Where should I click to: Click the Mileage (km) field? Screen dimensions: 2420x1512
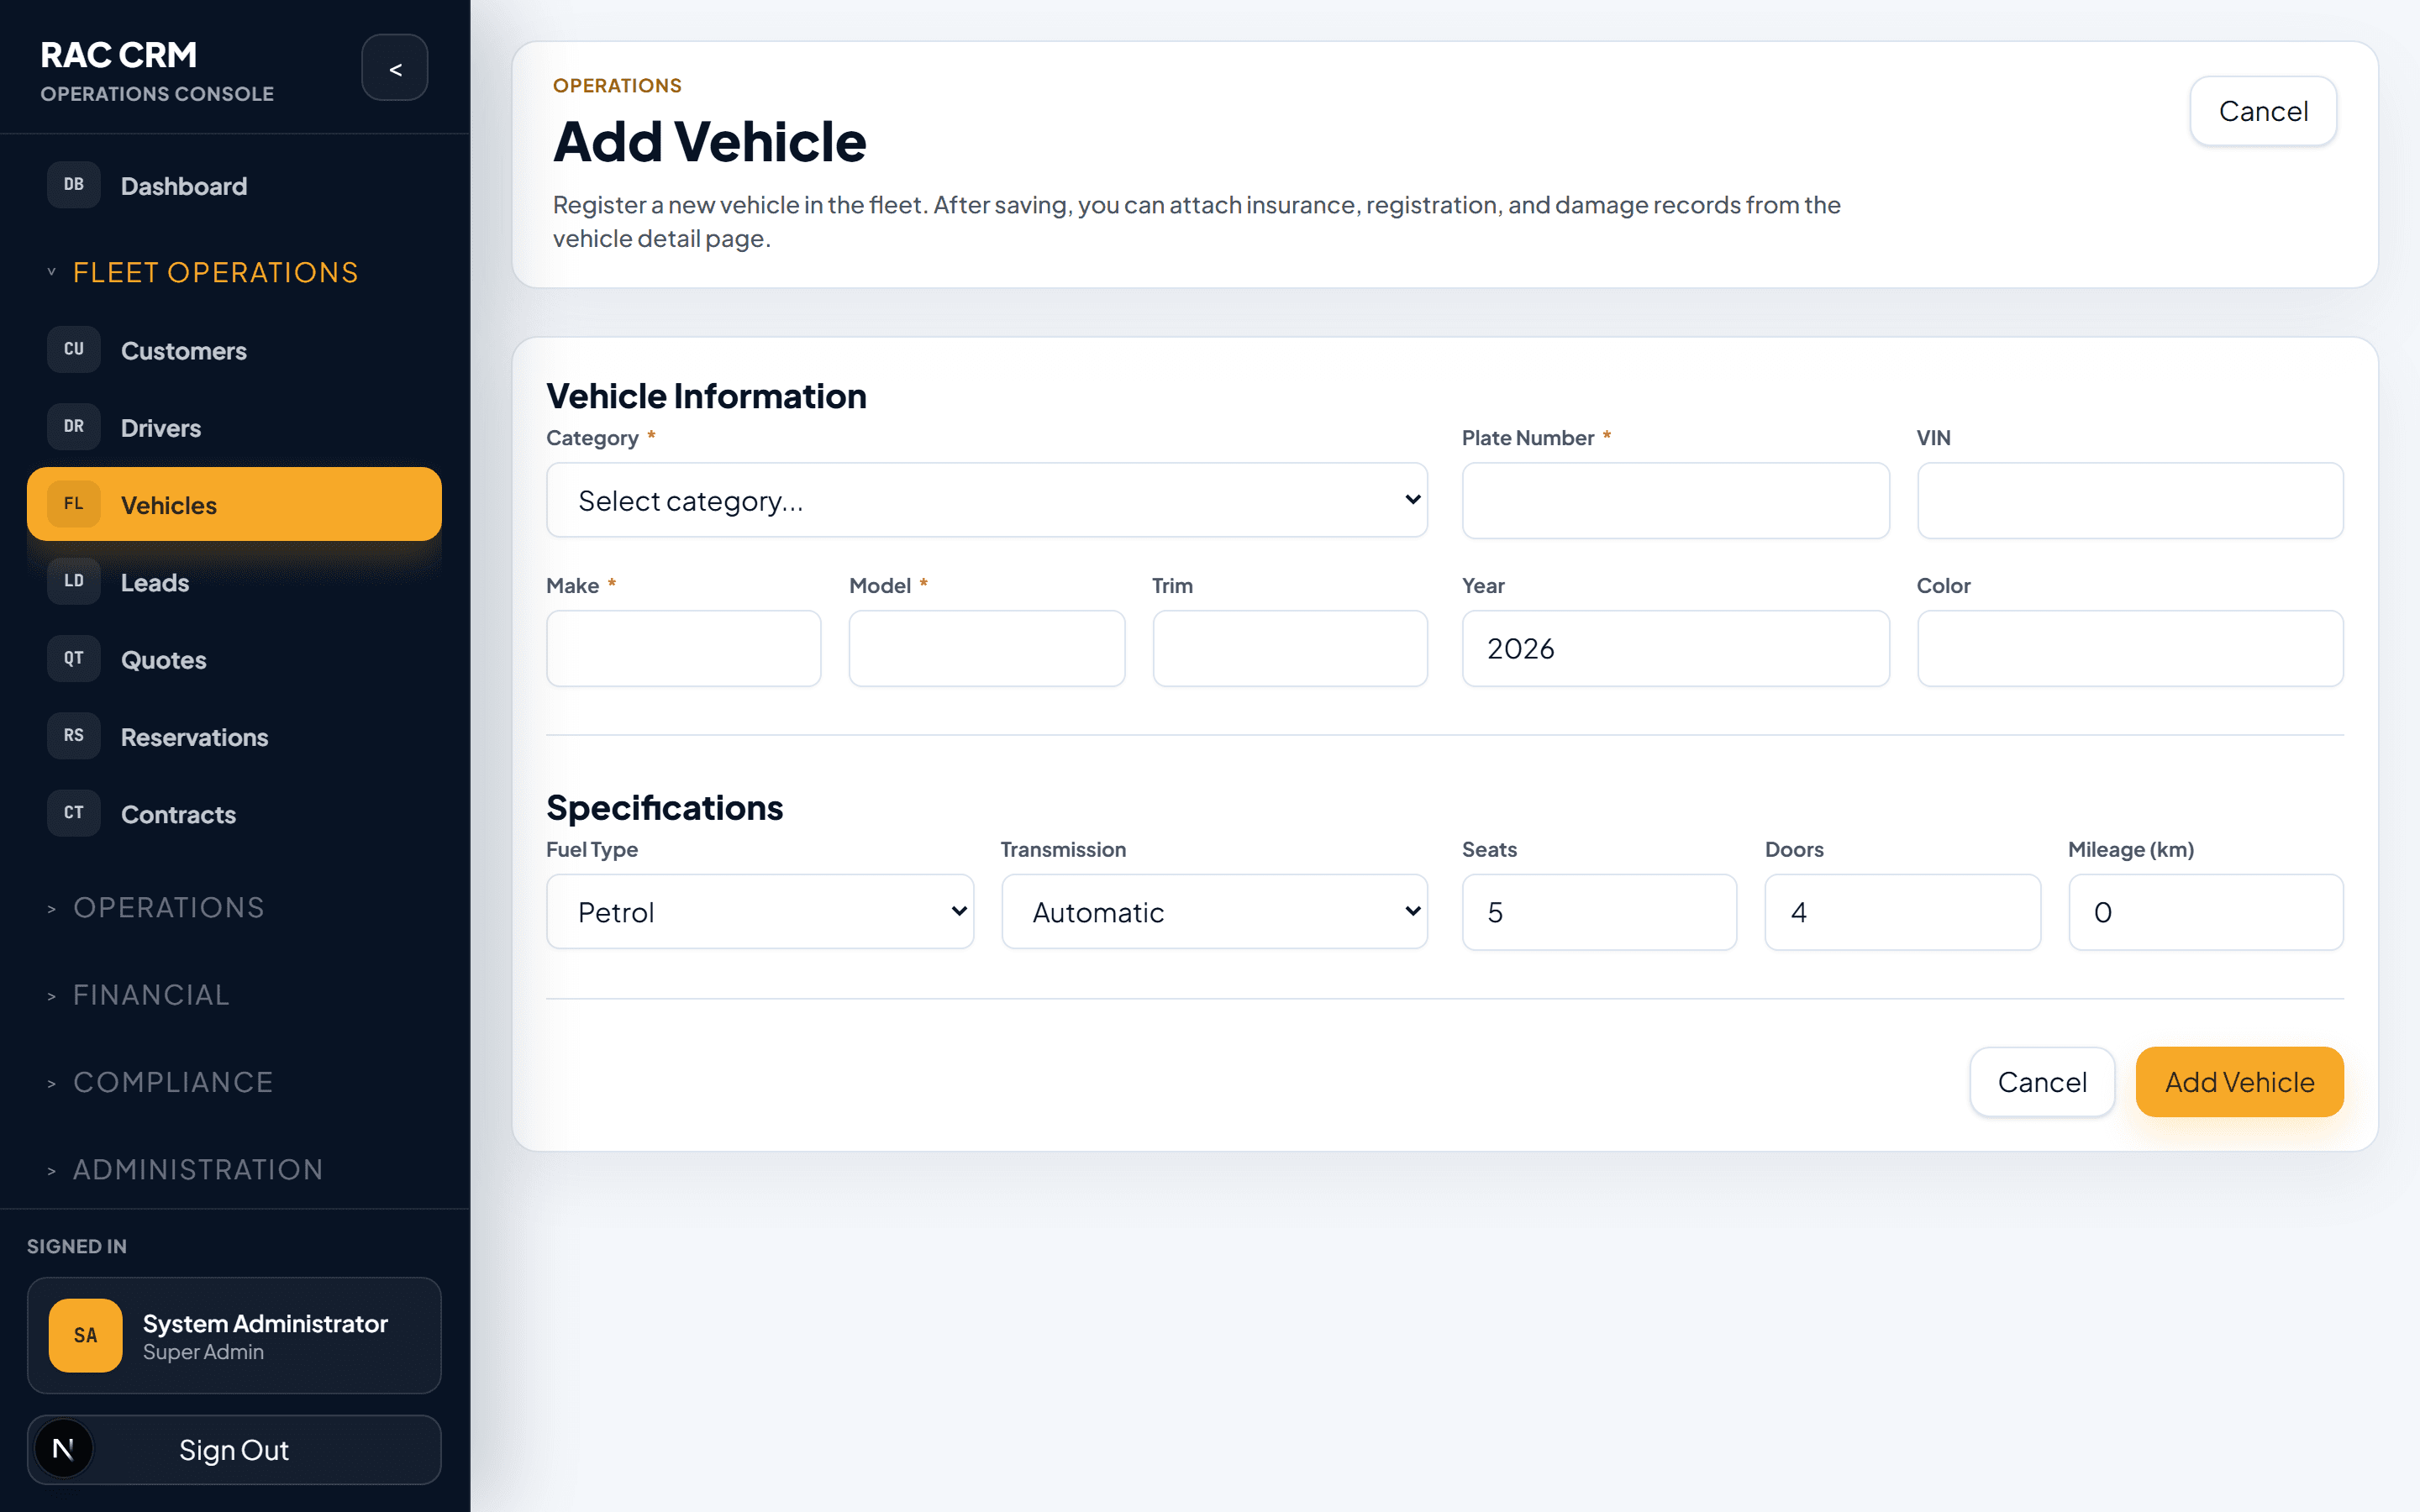2206,912
